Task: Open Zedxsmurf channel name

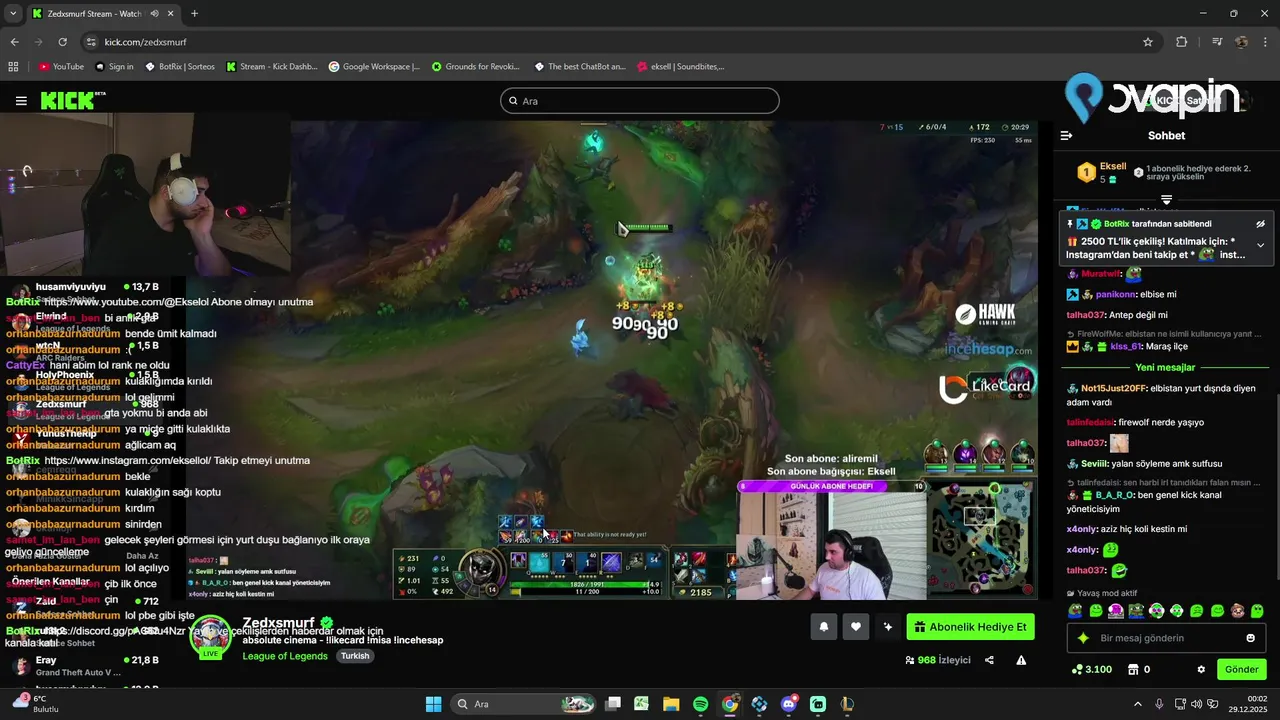Action: [x=279, y=623]
